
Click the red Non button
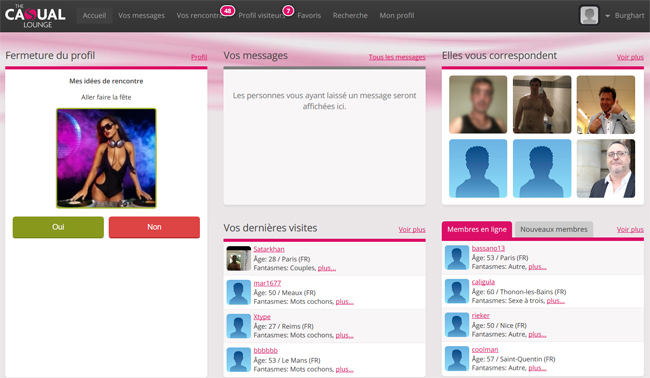(x=154, y=227)
